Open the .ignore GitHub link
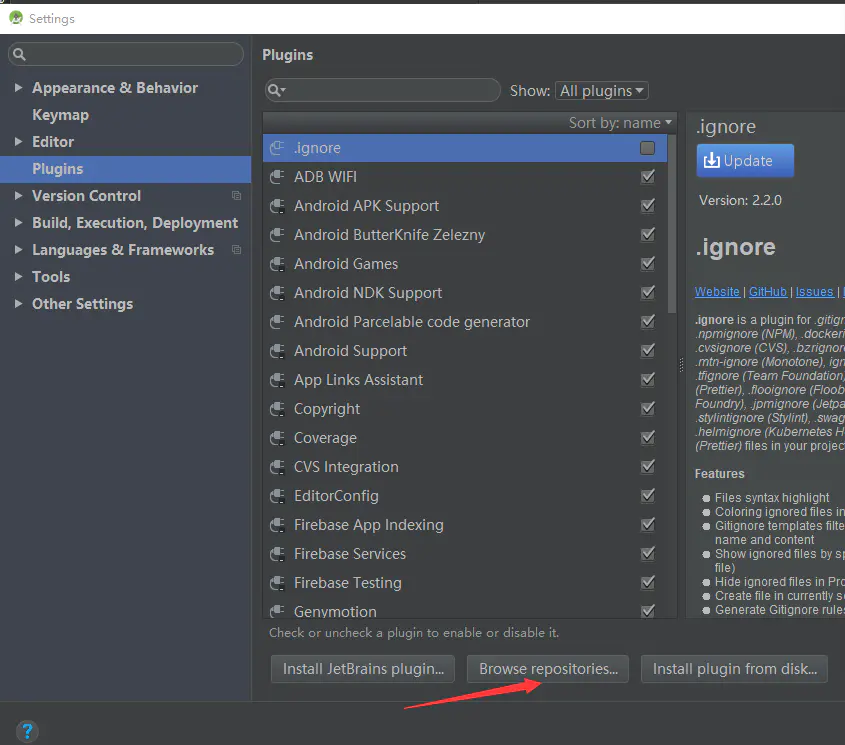Image resolution: width=845 pixels, height=745 pixels. 767,292
